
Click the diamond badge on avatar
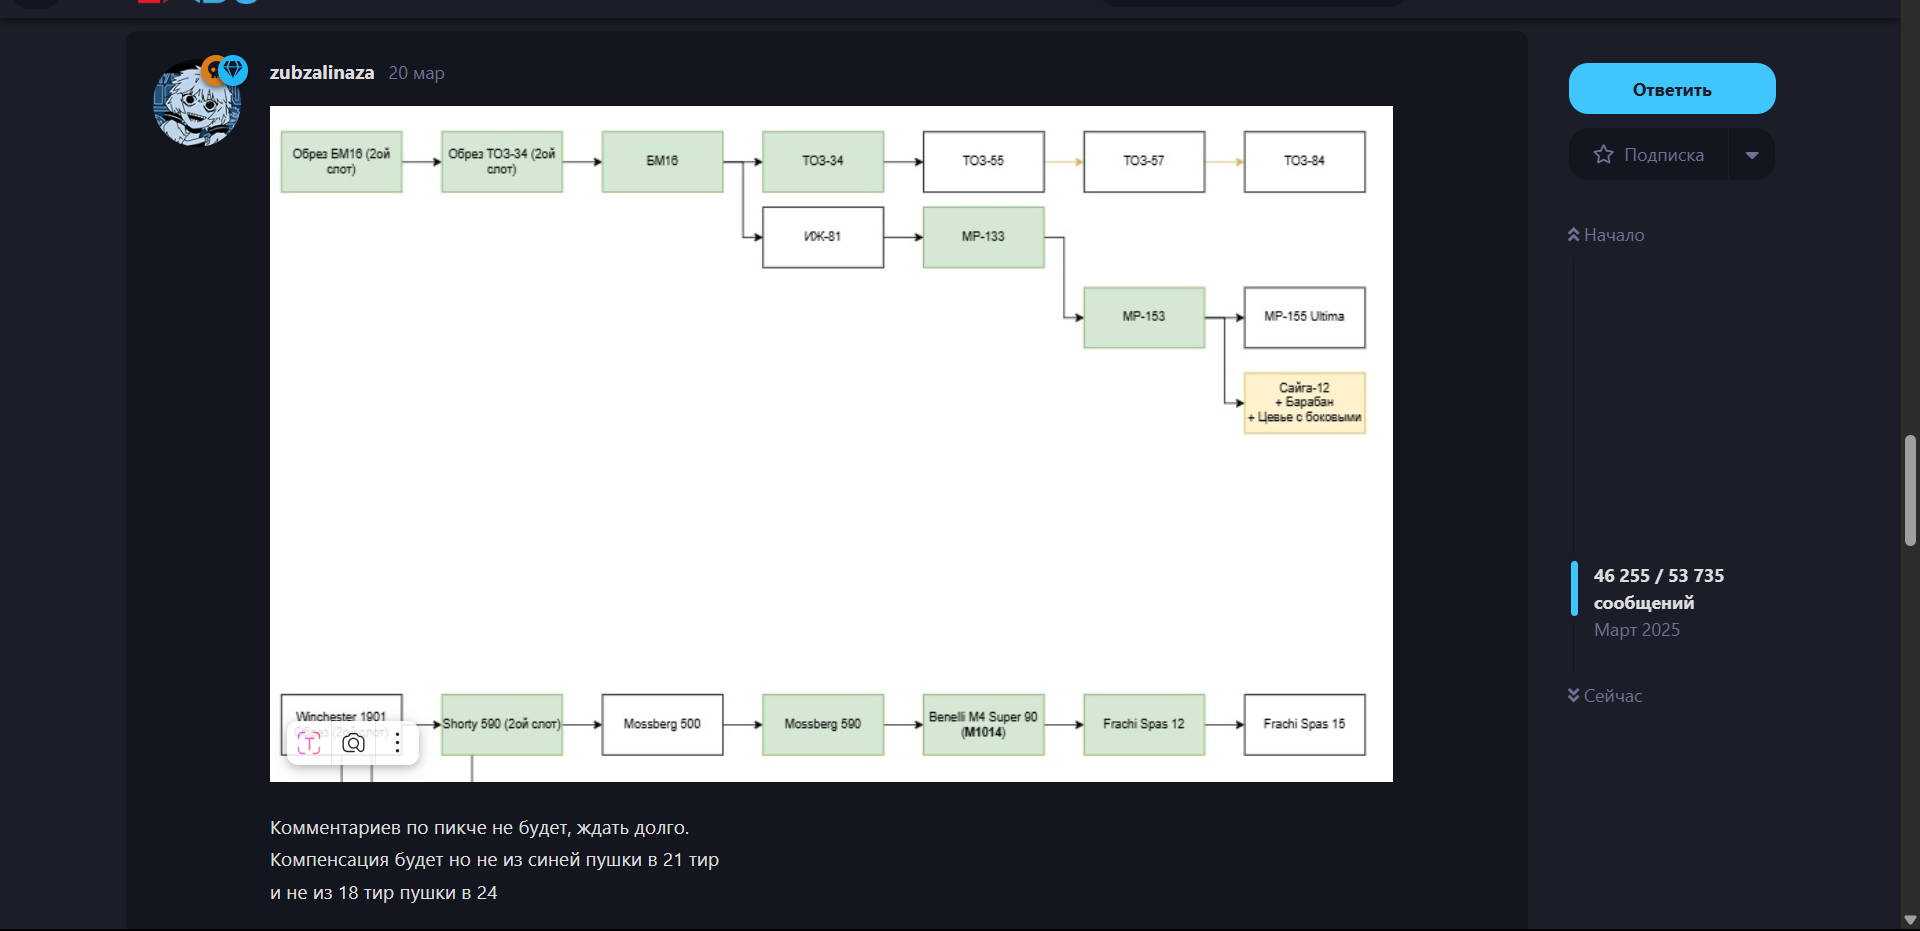(x=233, y=69)
